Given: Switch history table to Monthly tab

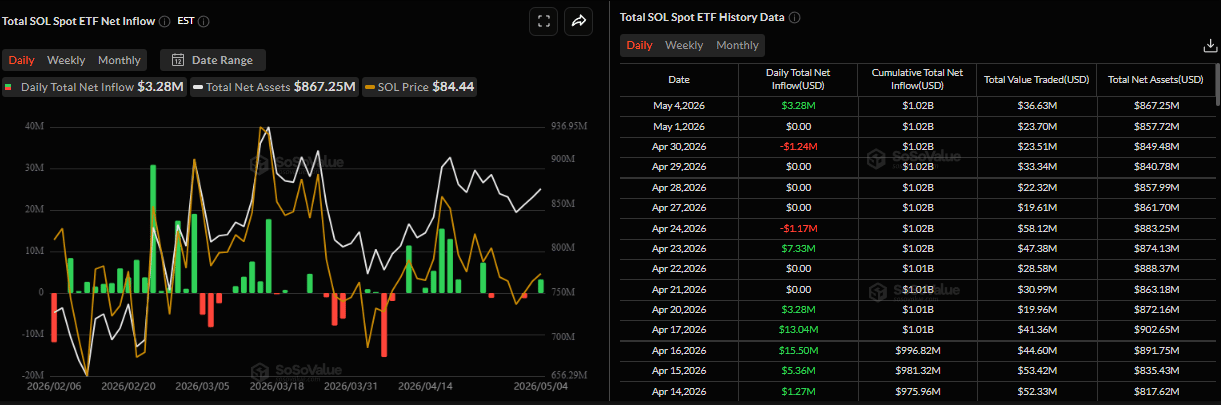Looking at the screenshot, I should point(737,45).
